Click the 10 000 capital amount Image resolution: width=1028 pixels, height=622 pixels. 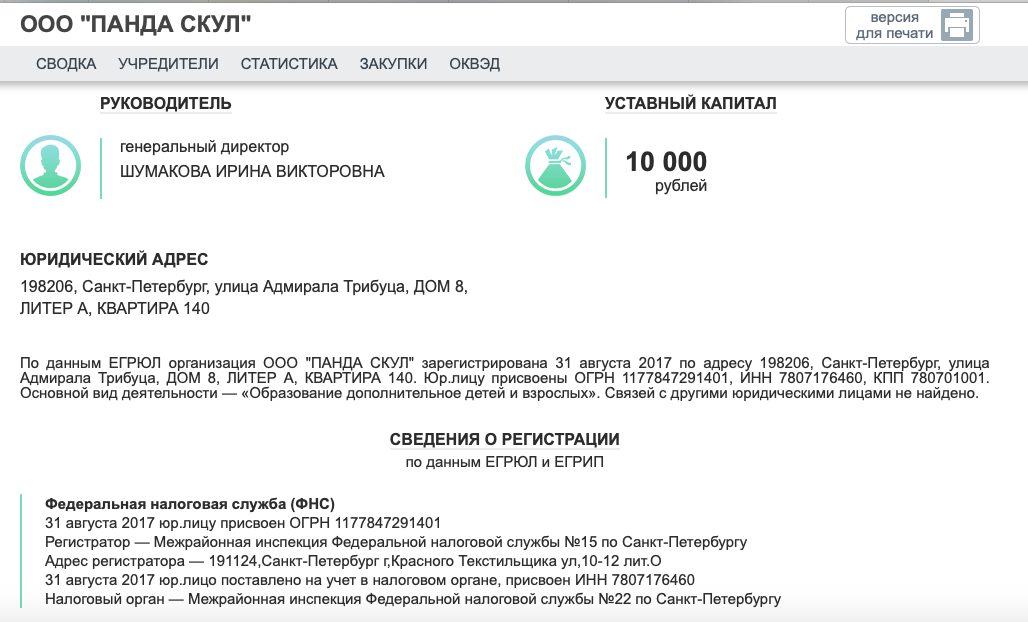(x=666, y=161)
